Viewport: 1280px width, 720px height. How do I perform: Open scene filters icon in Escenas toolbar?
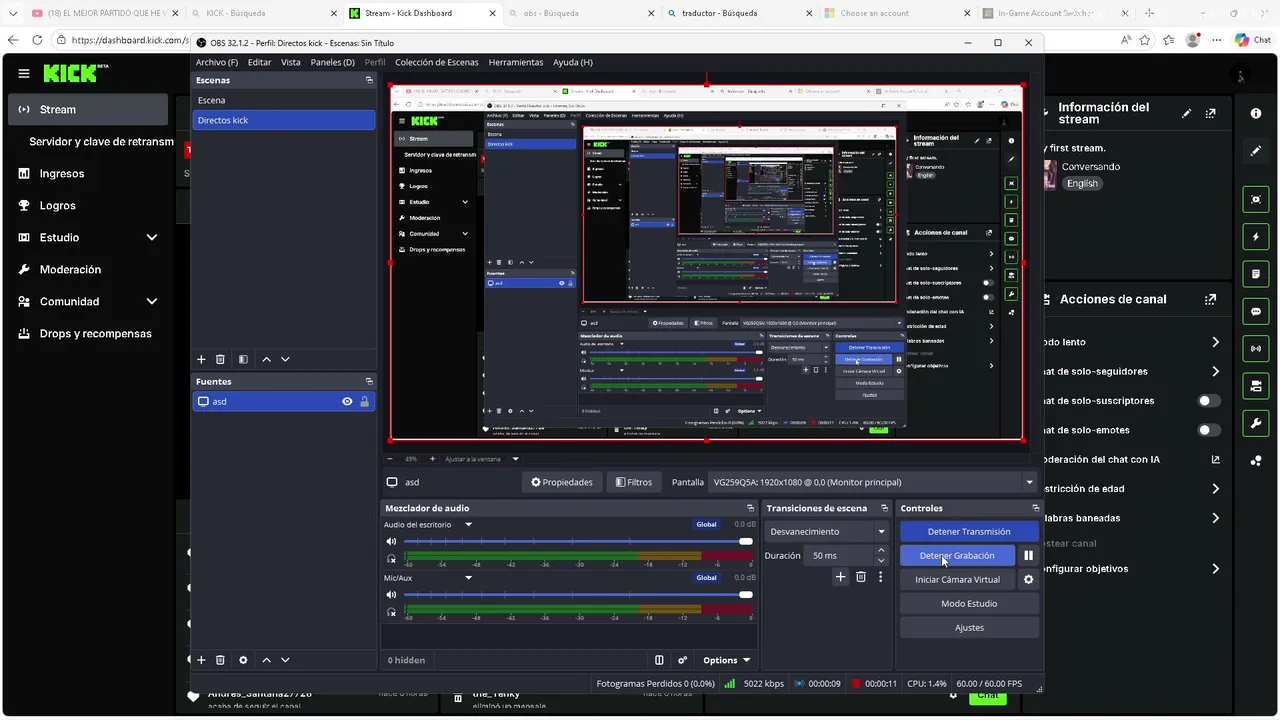243,359
